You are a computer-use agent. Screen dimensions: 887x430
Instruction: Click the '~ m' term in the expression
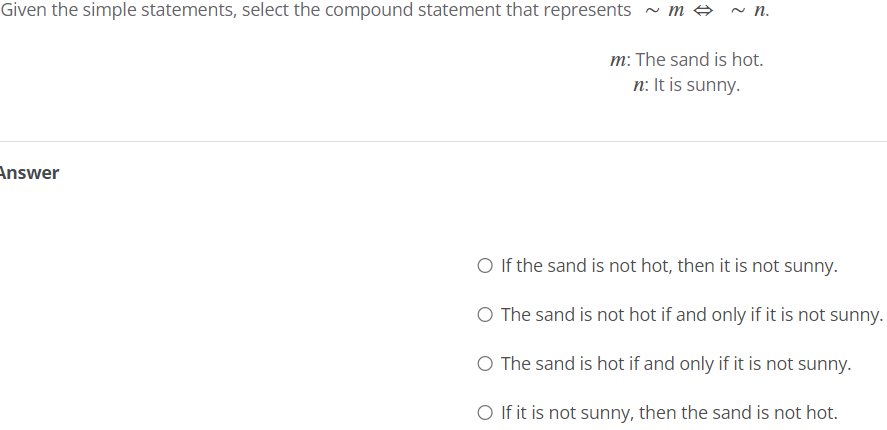pos(665,11)
